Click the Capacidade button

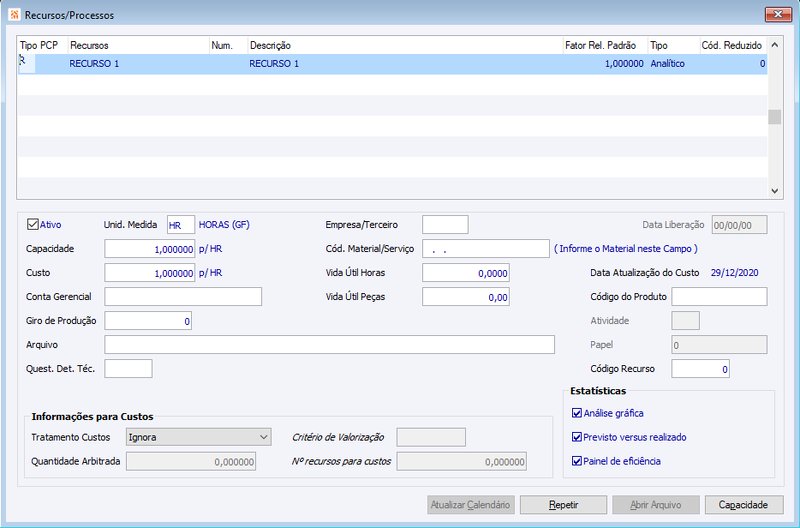click(743, 505)
